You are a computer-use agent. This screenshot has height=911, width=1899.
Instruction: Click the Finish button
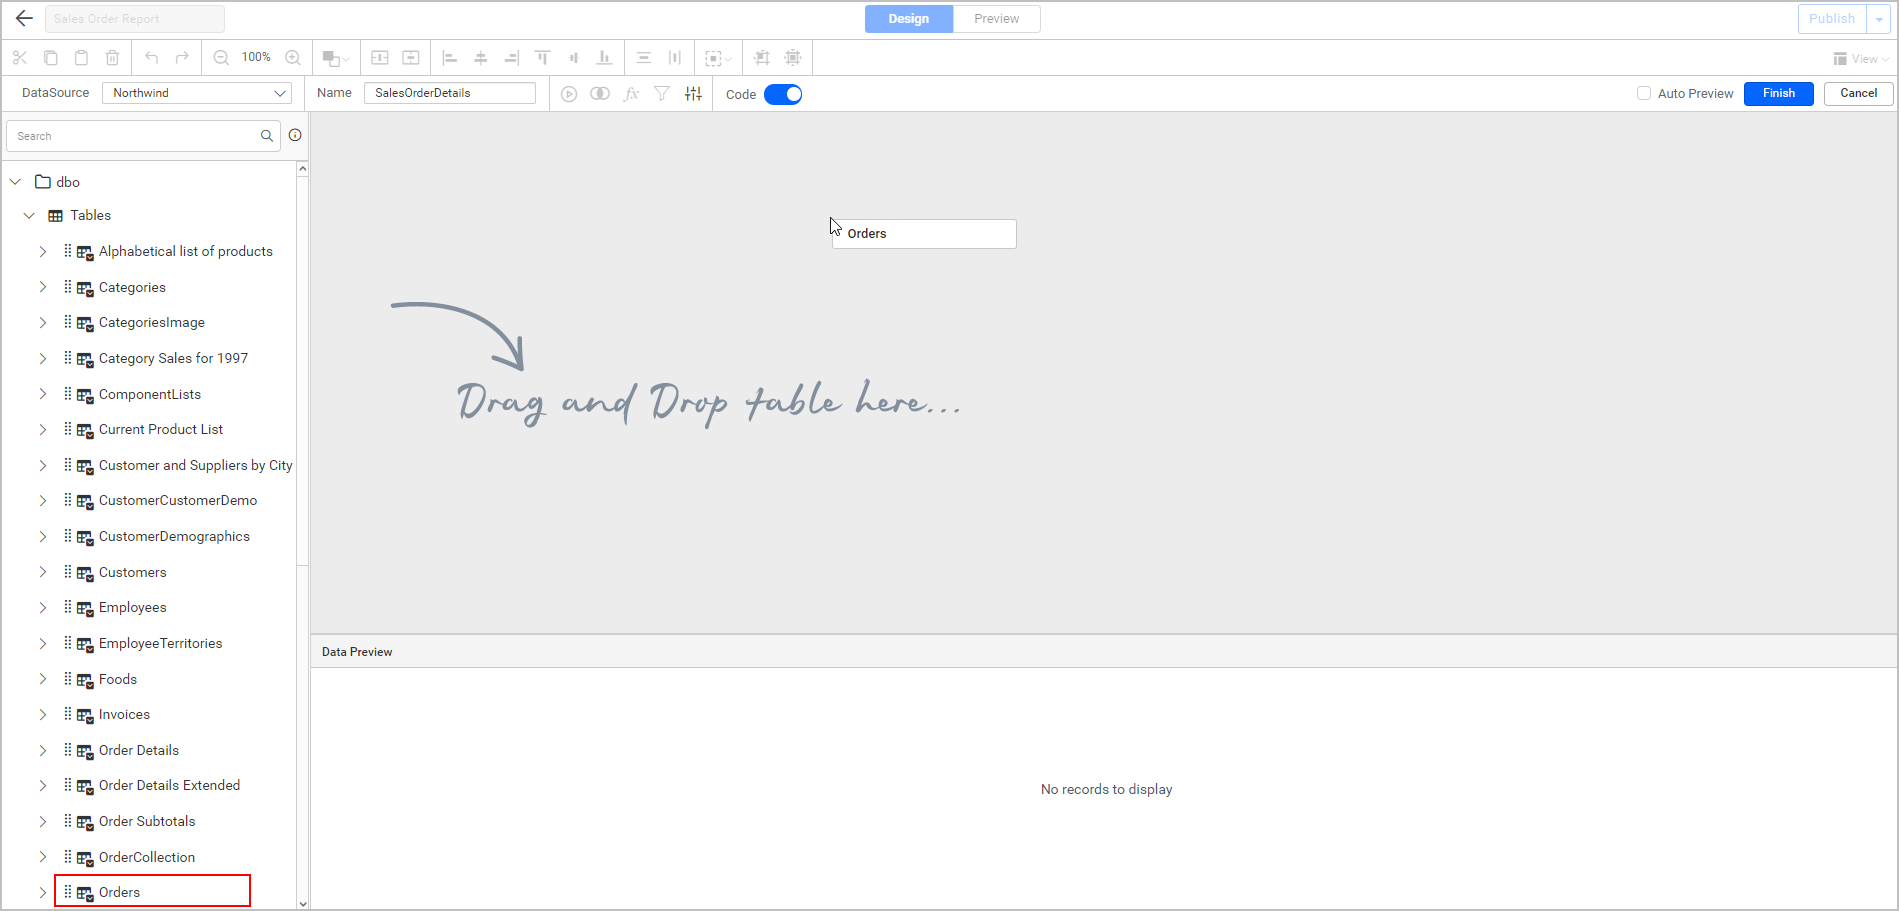1779,93
